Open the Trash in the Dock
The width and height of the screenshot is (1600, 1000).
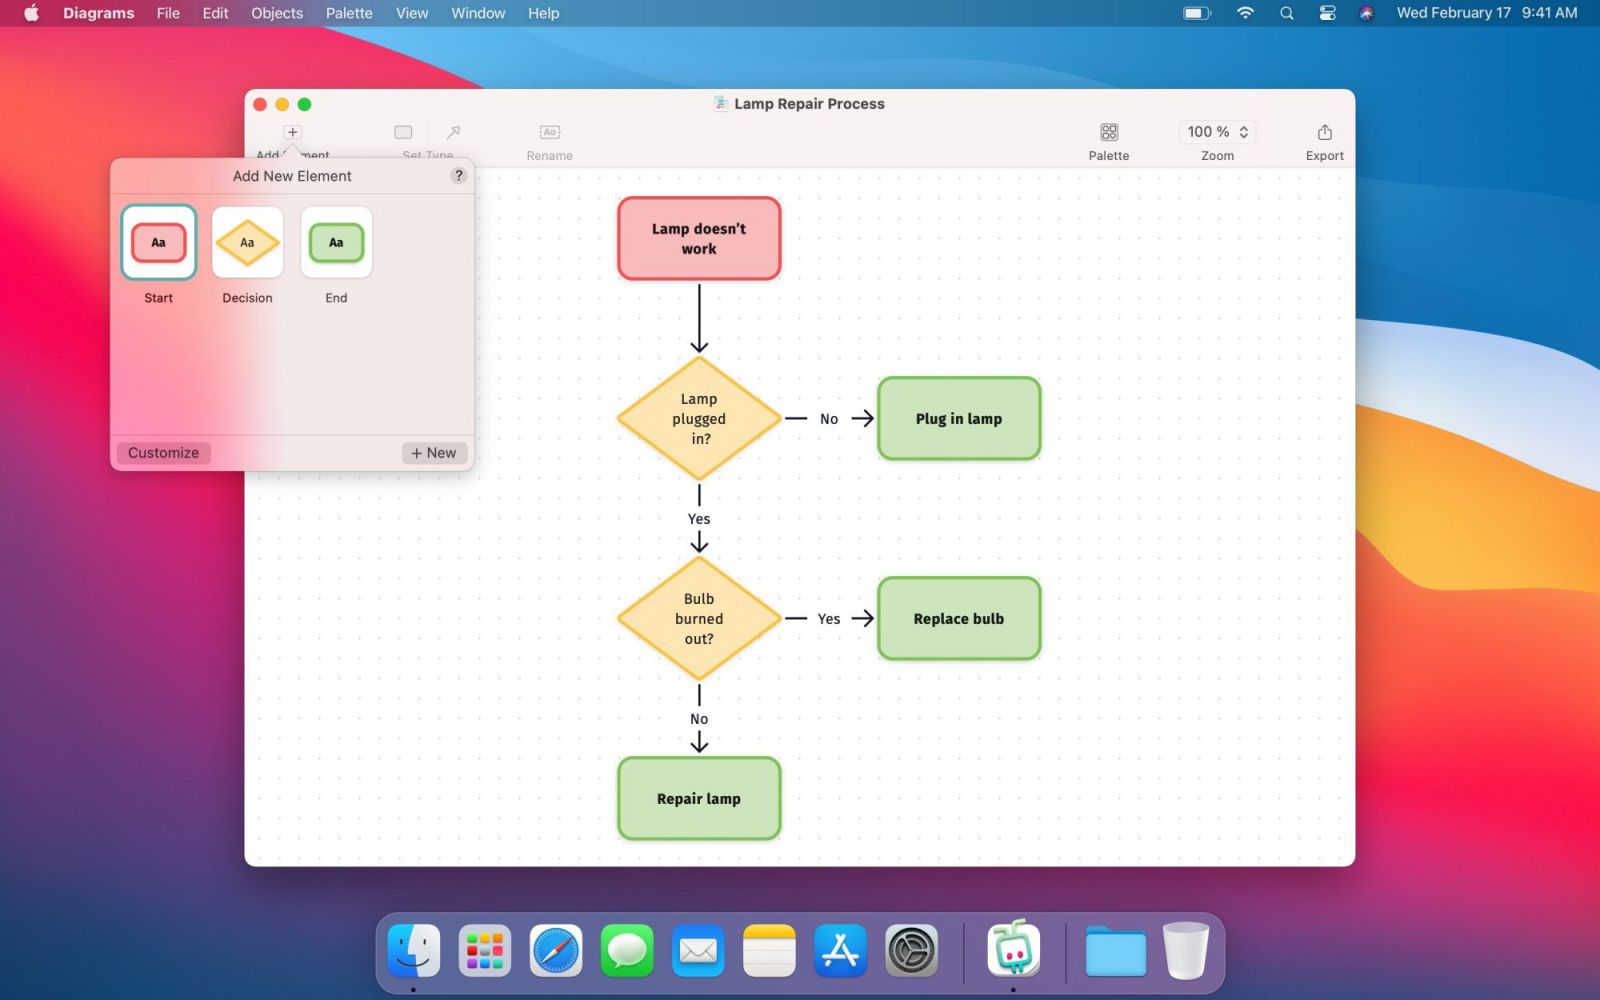click(1186, 950)
